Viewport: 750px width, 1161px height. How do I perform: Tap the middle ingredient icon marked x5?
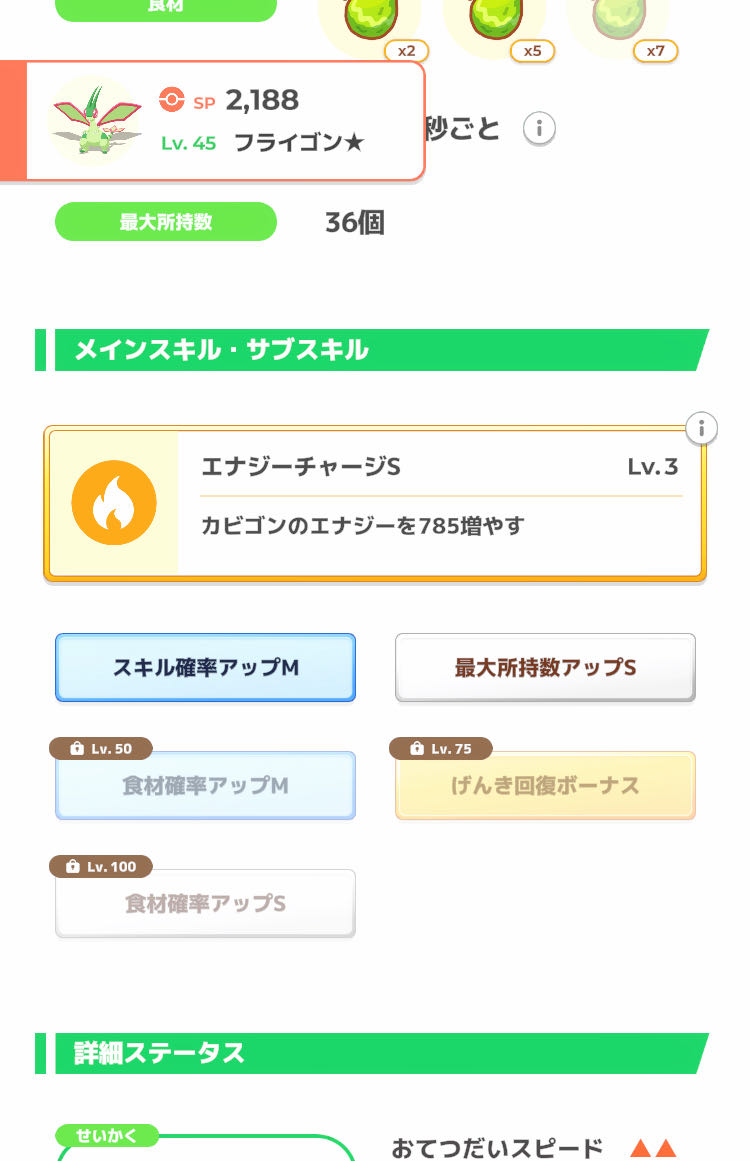494,20
